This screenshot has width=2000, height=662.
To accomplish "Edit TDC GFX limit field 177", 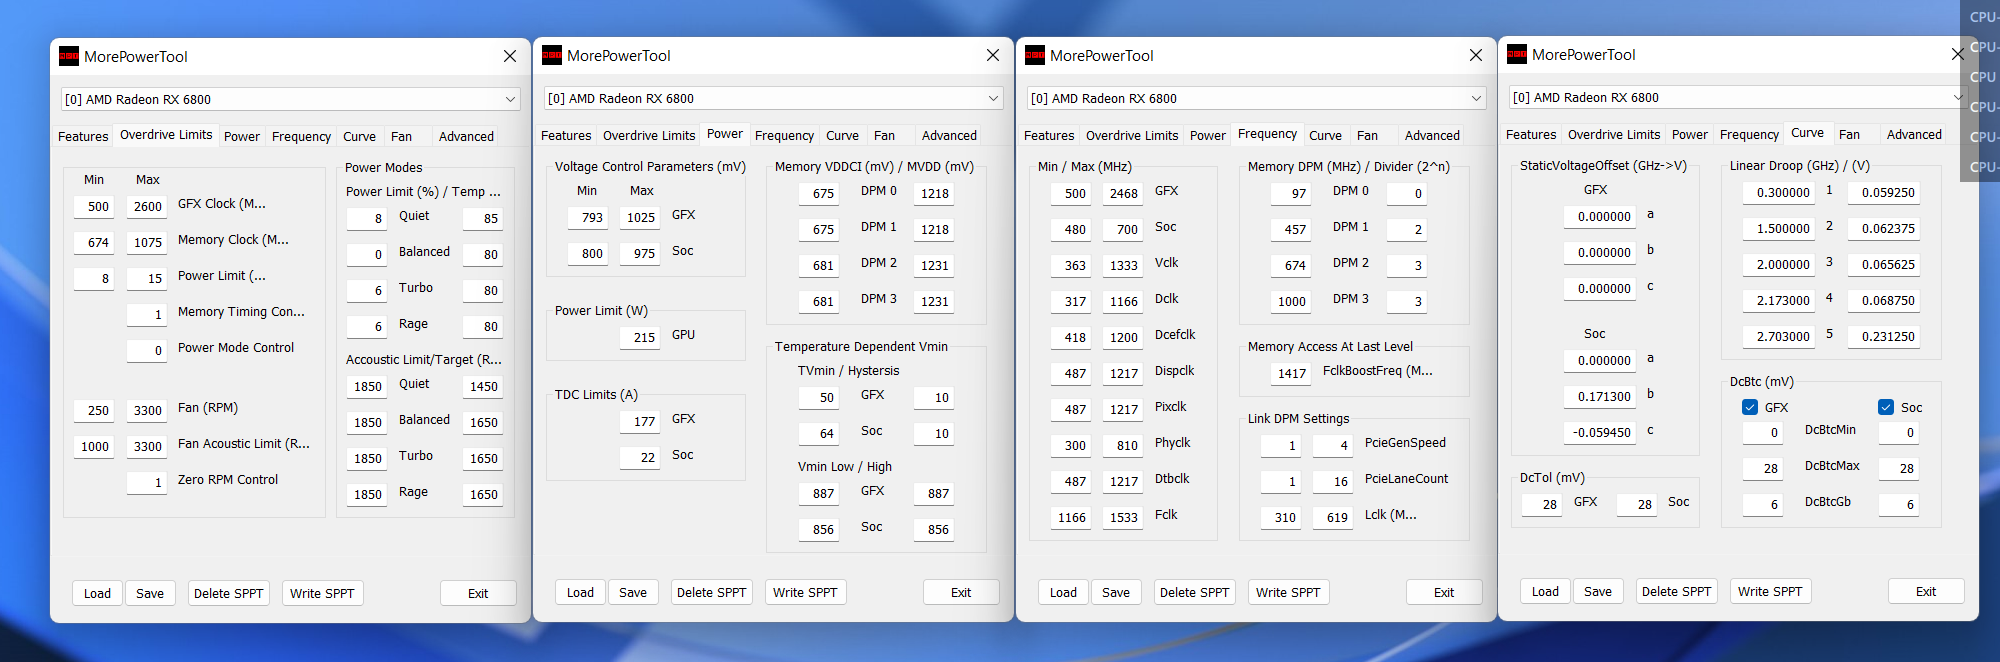I will (x=640, y=421).
